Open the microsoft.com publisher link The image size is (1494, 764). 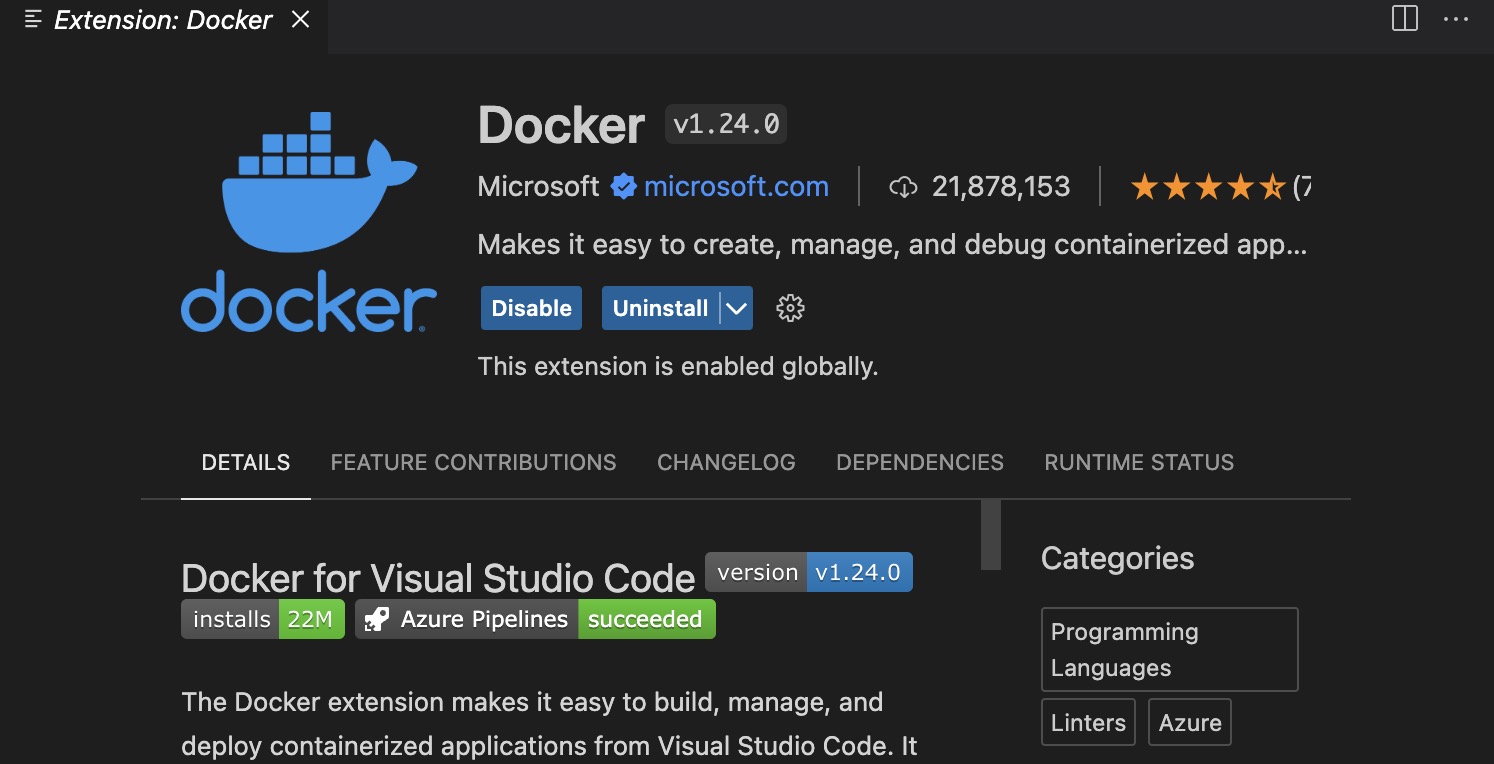tap(735, 186)
